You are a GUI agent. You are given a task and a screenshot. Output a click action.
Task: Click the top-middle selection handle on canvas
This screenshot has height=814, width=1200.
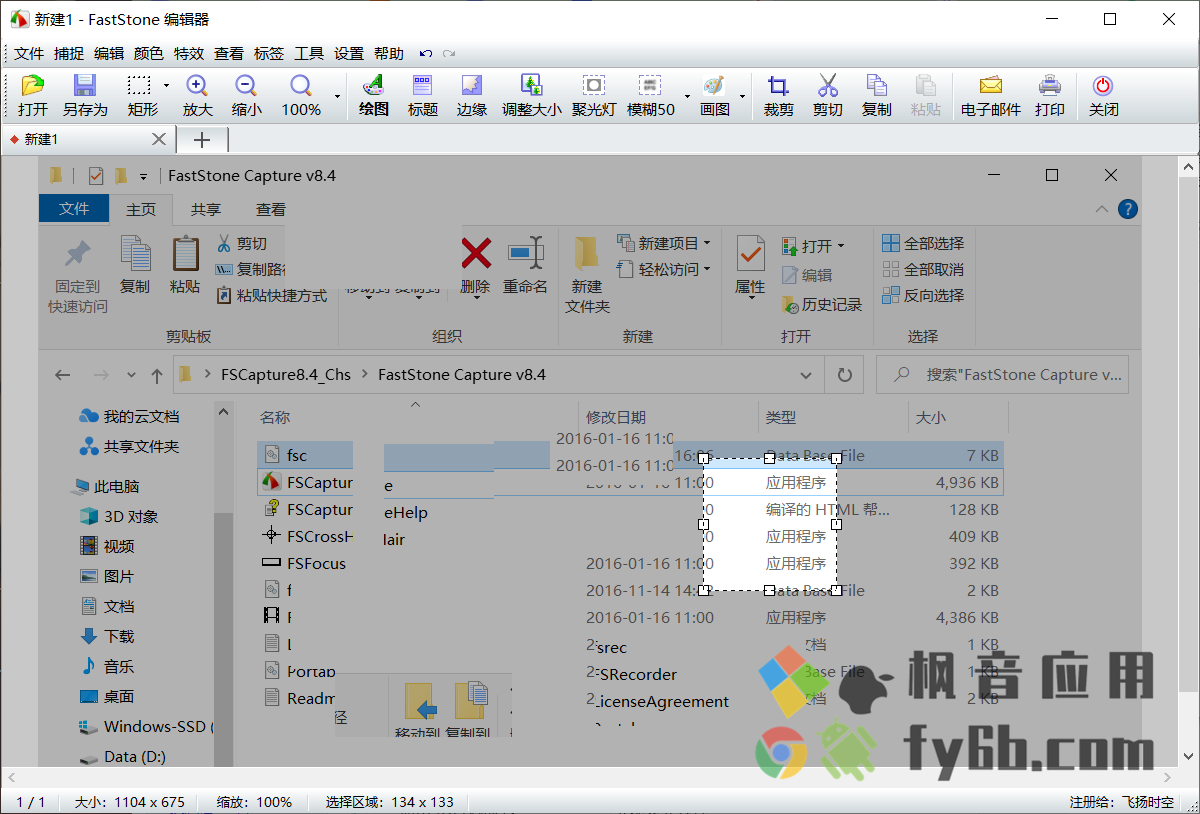click(x=769, y=458)
